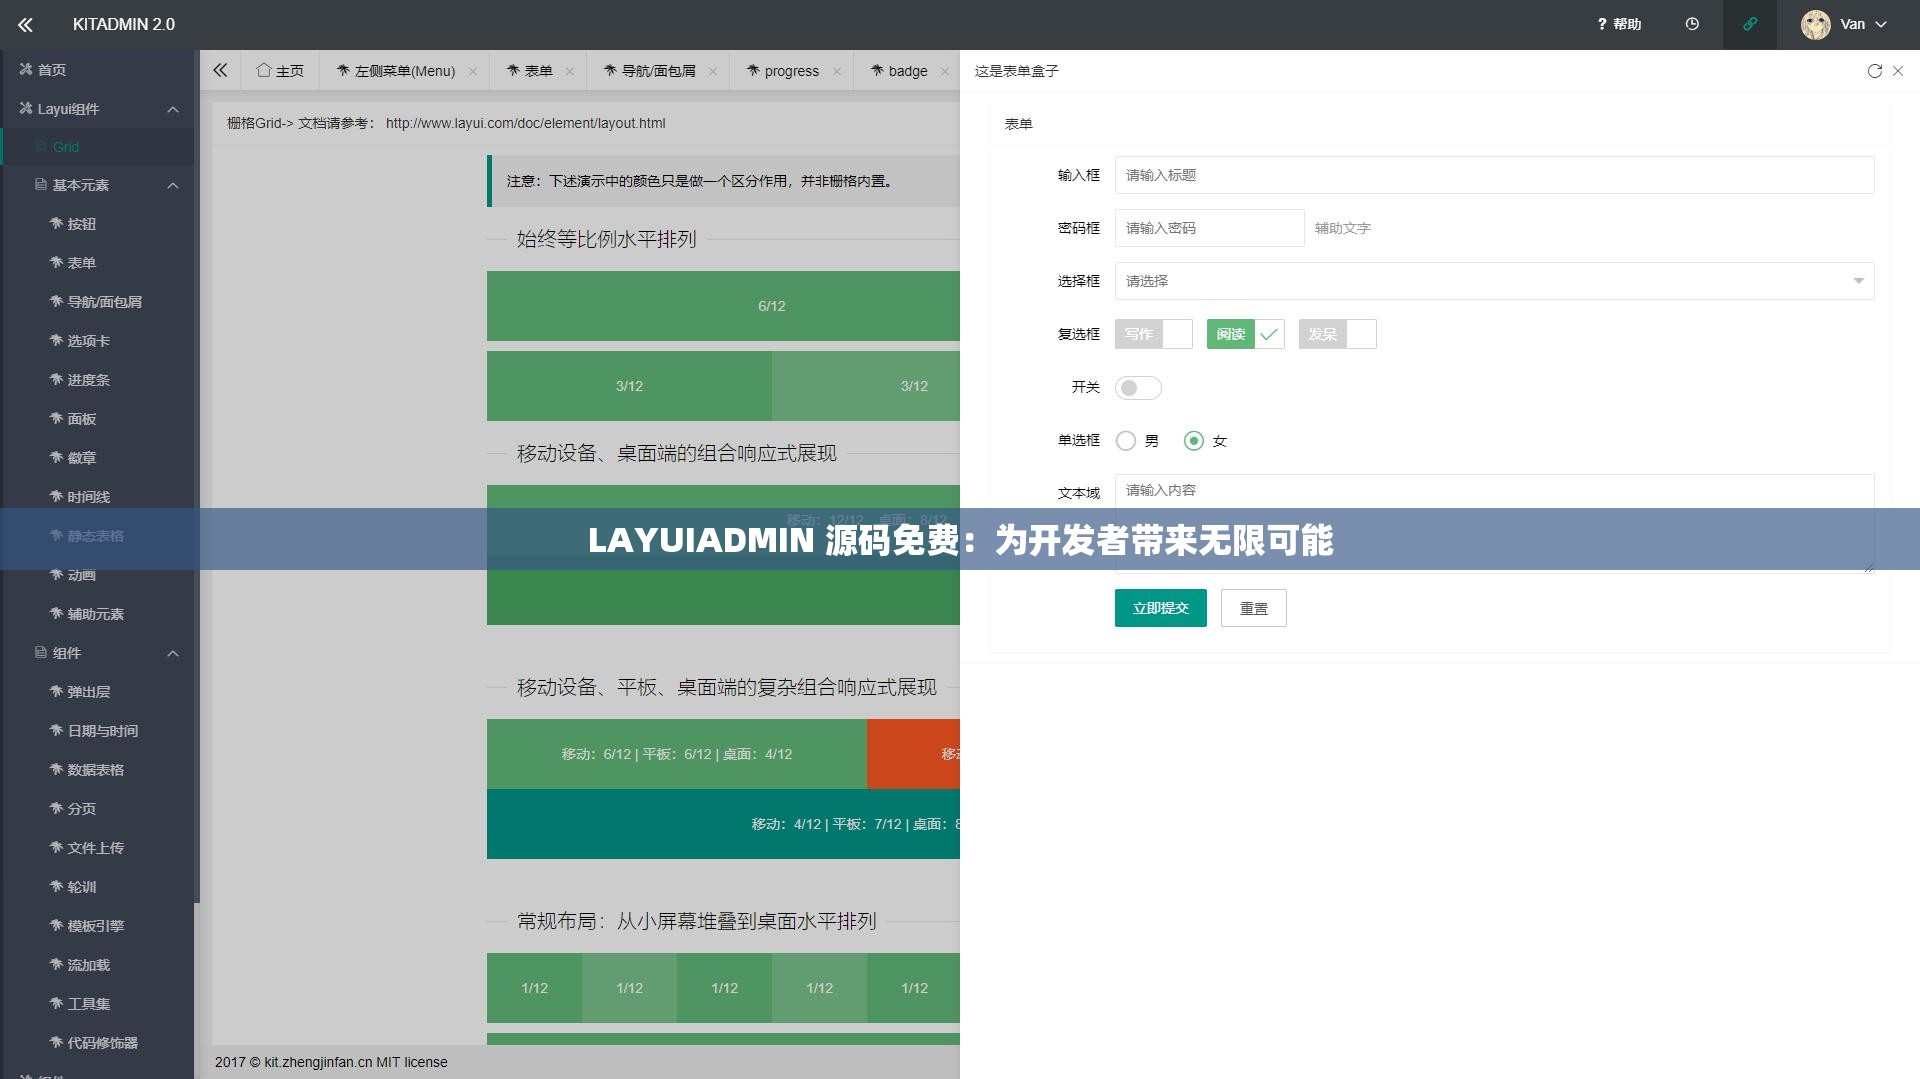Select 徽章 sidebar item
Screen dimensions: 1920x1079
click(x=97, y=458)
